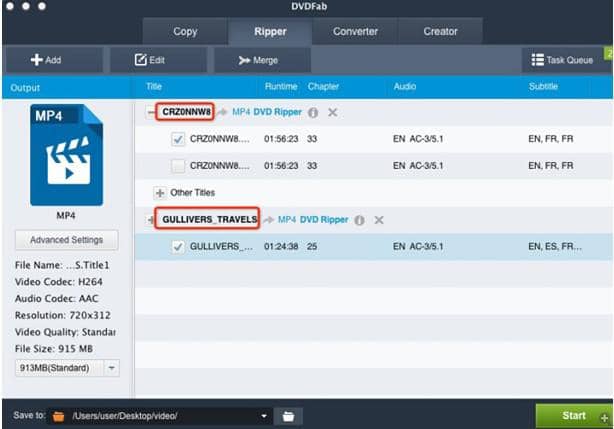Click the green Start button
This screenshot has height=429, width=614.
(574, 416)
